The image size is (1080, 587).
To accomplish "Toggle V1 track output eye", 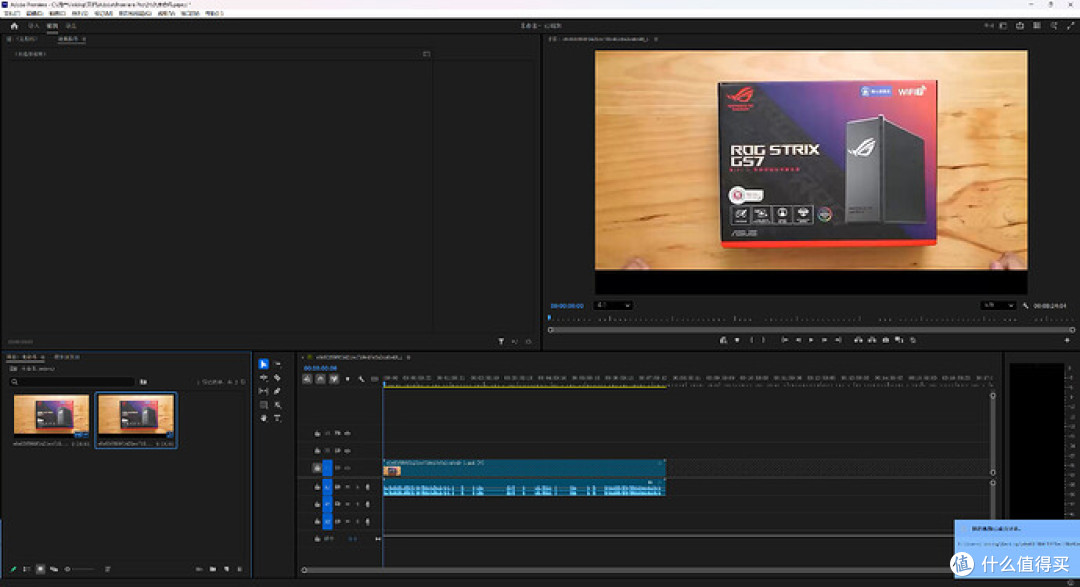I will [x=348, y=468].
